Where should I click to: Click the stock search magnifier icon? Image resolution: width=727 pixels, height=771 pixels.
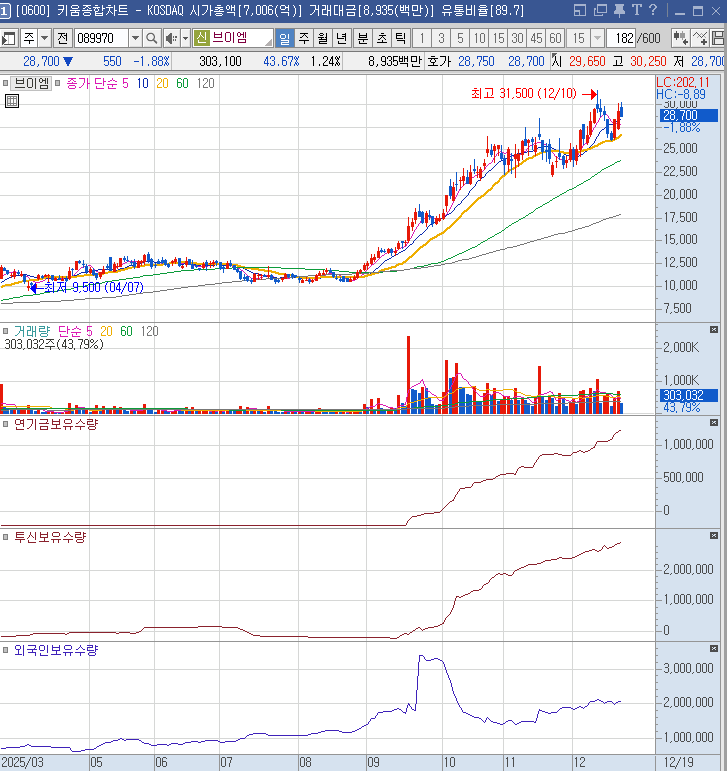click(x=152, y=38)
